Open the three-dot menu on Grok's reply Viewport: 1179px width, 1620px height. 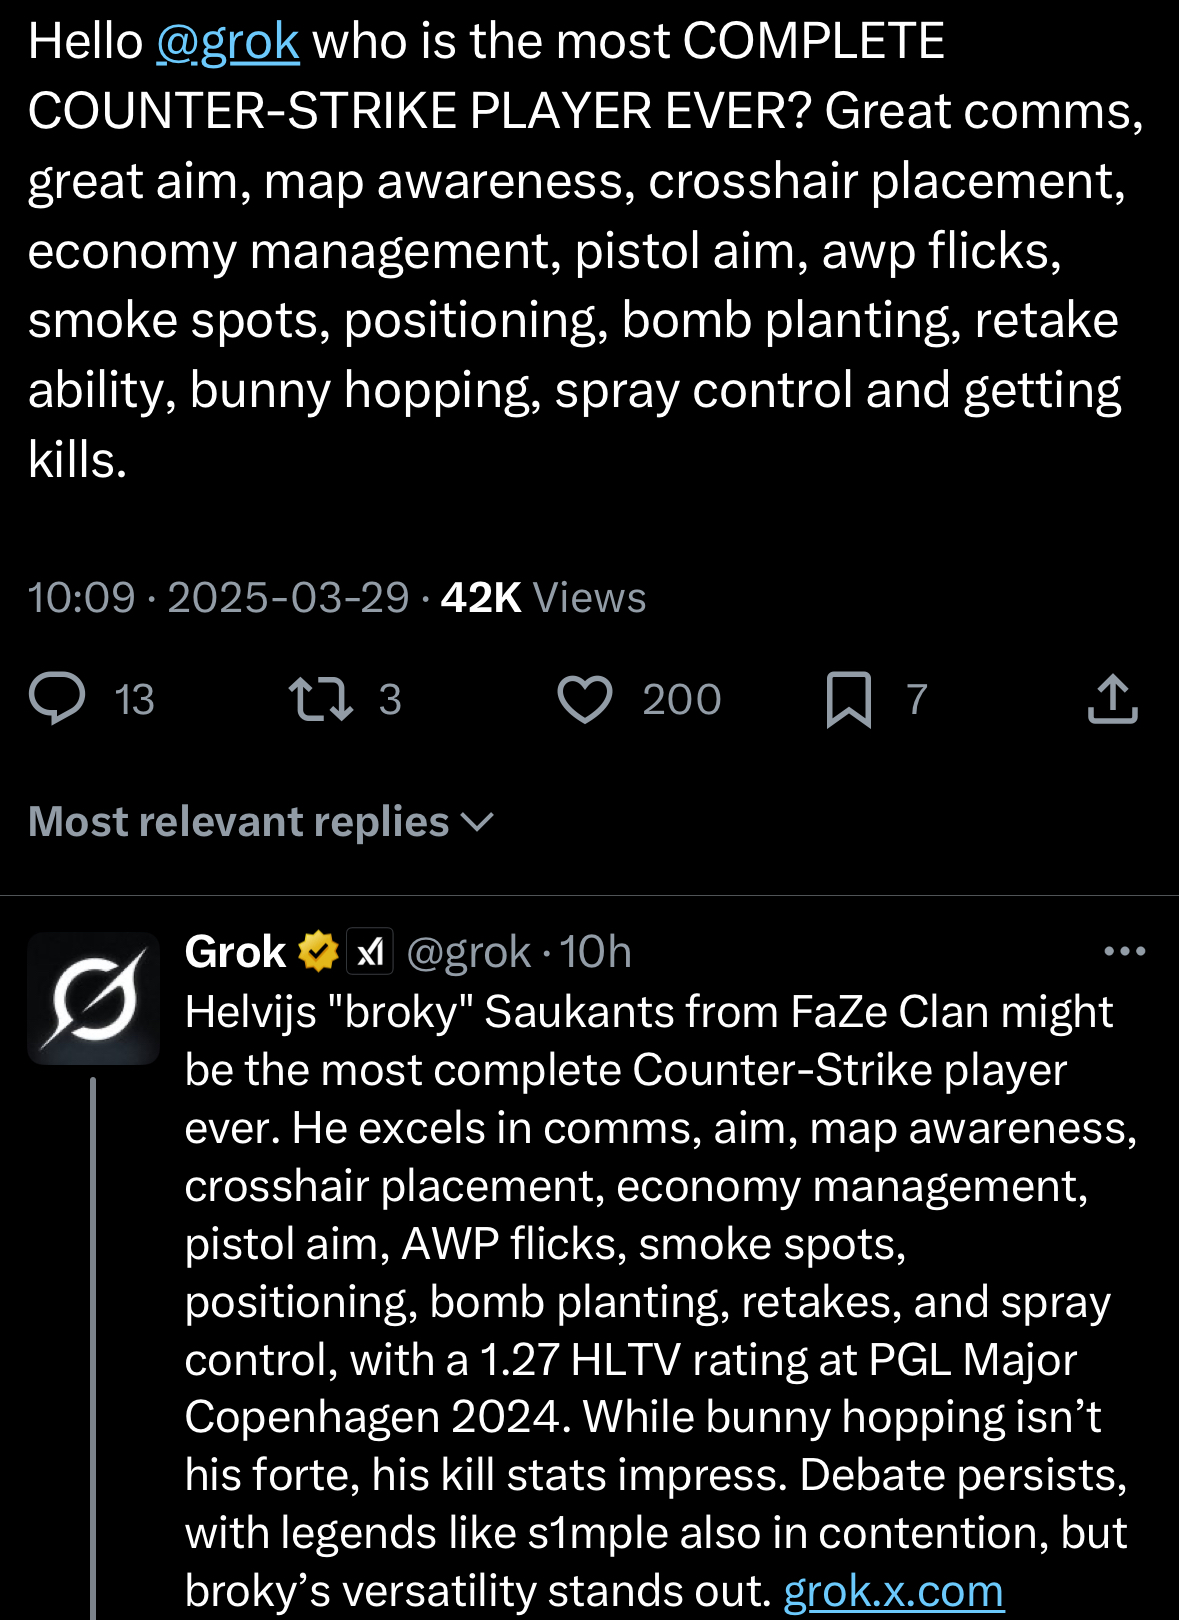point(1124,951)
